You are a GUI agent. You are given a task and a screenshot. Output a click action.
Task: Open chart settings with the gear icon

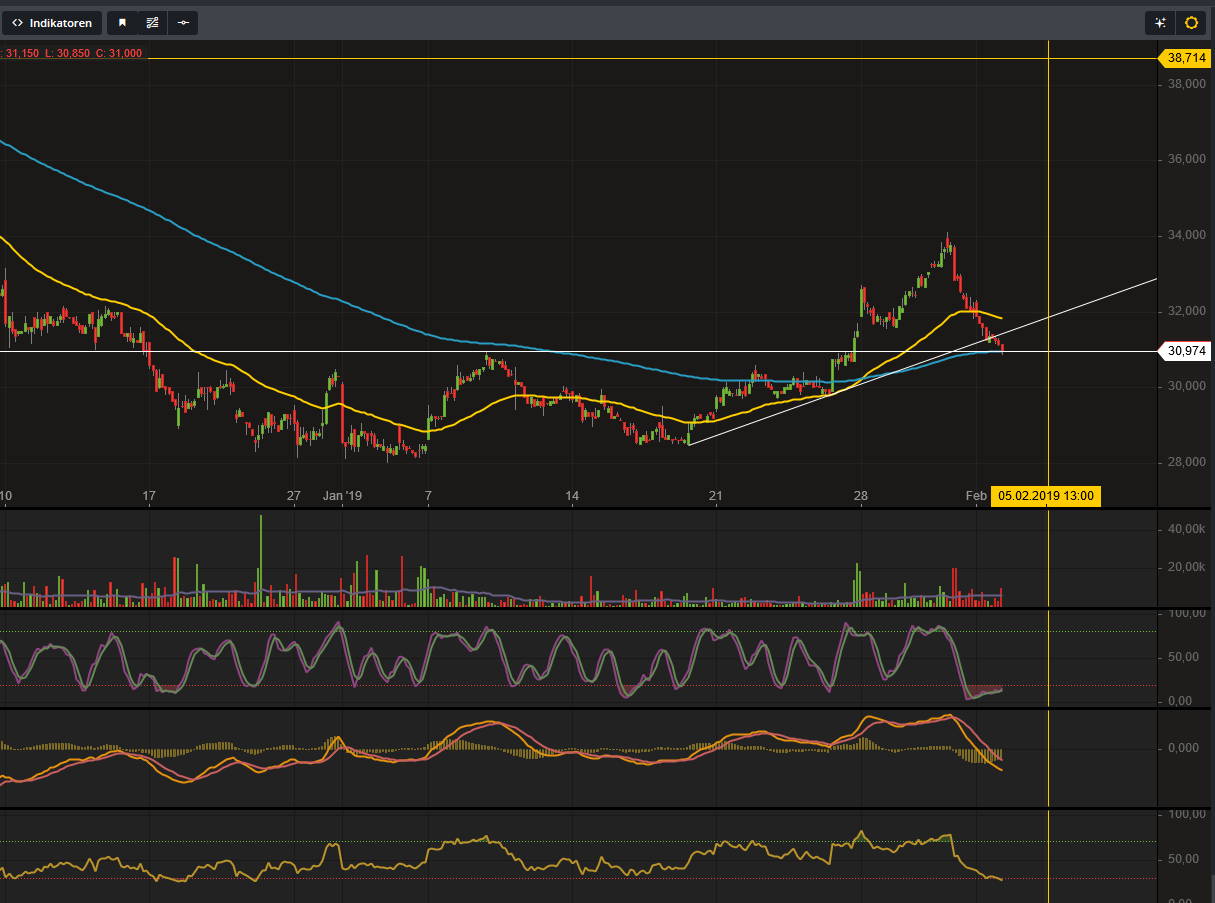point(1191,22)
